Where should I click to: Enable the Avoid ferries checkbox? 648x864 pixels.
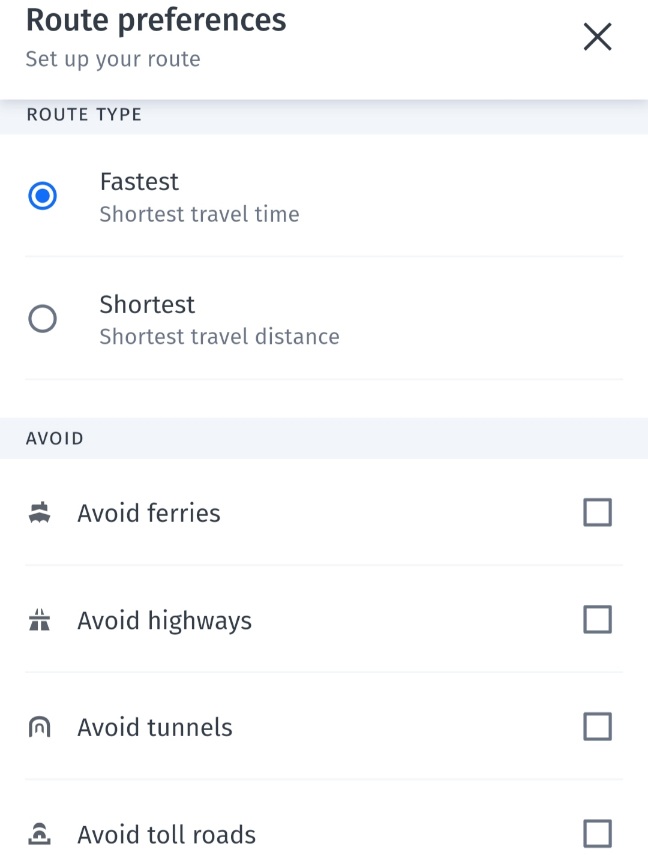coord(597,513)
